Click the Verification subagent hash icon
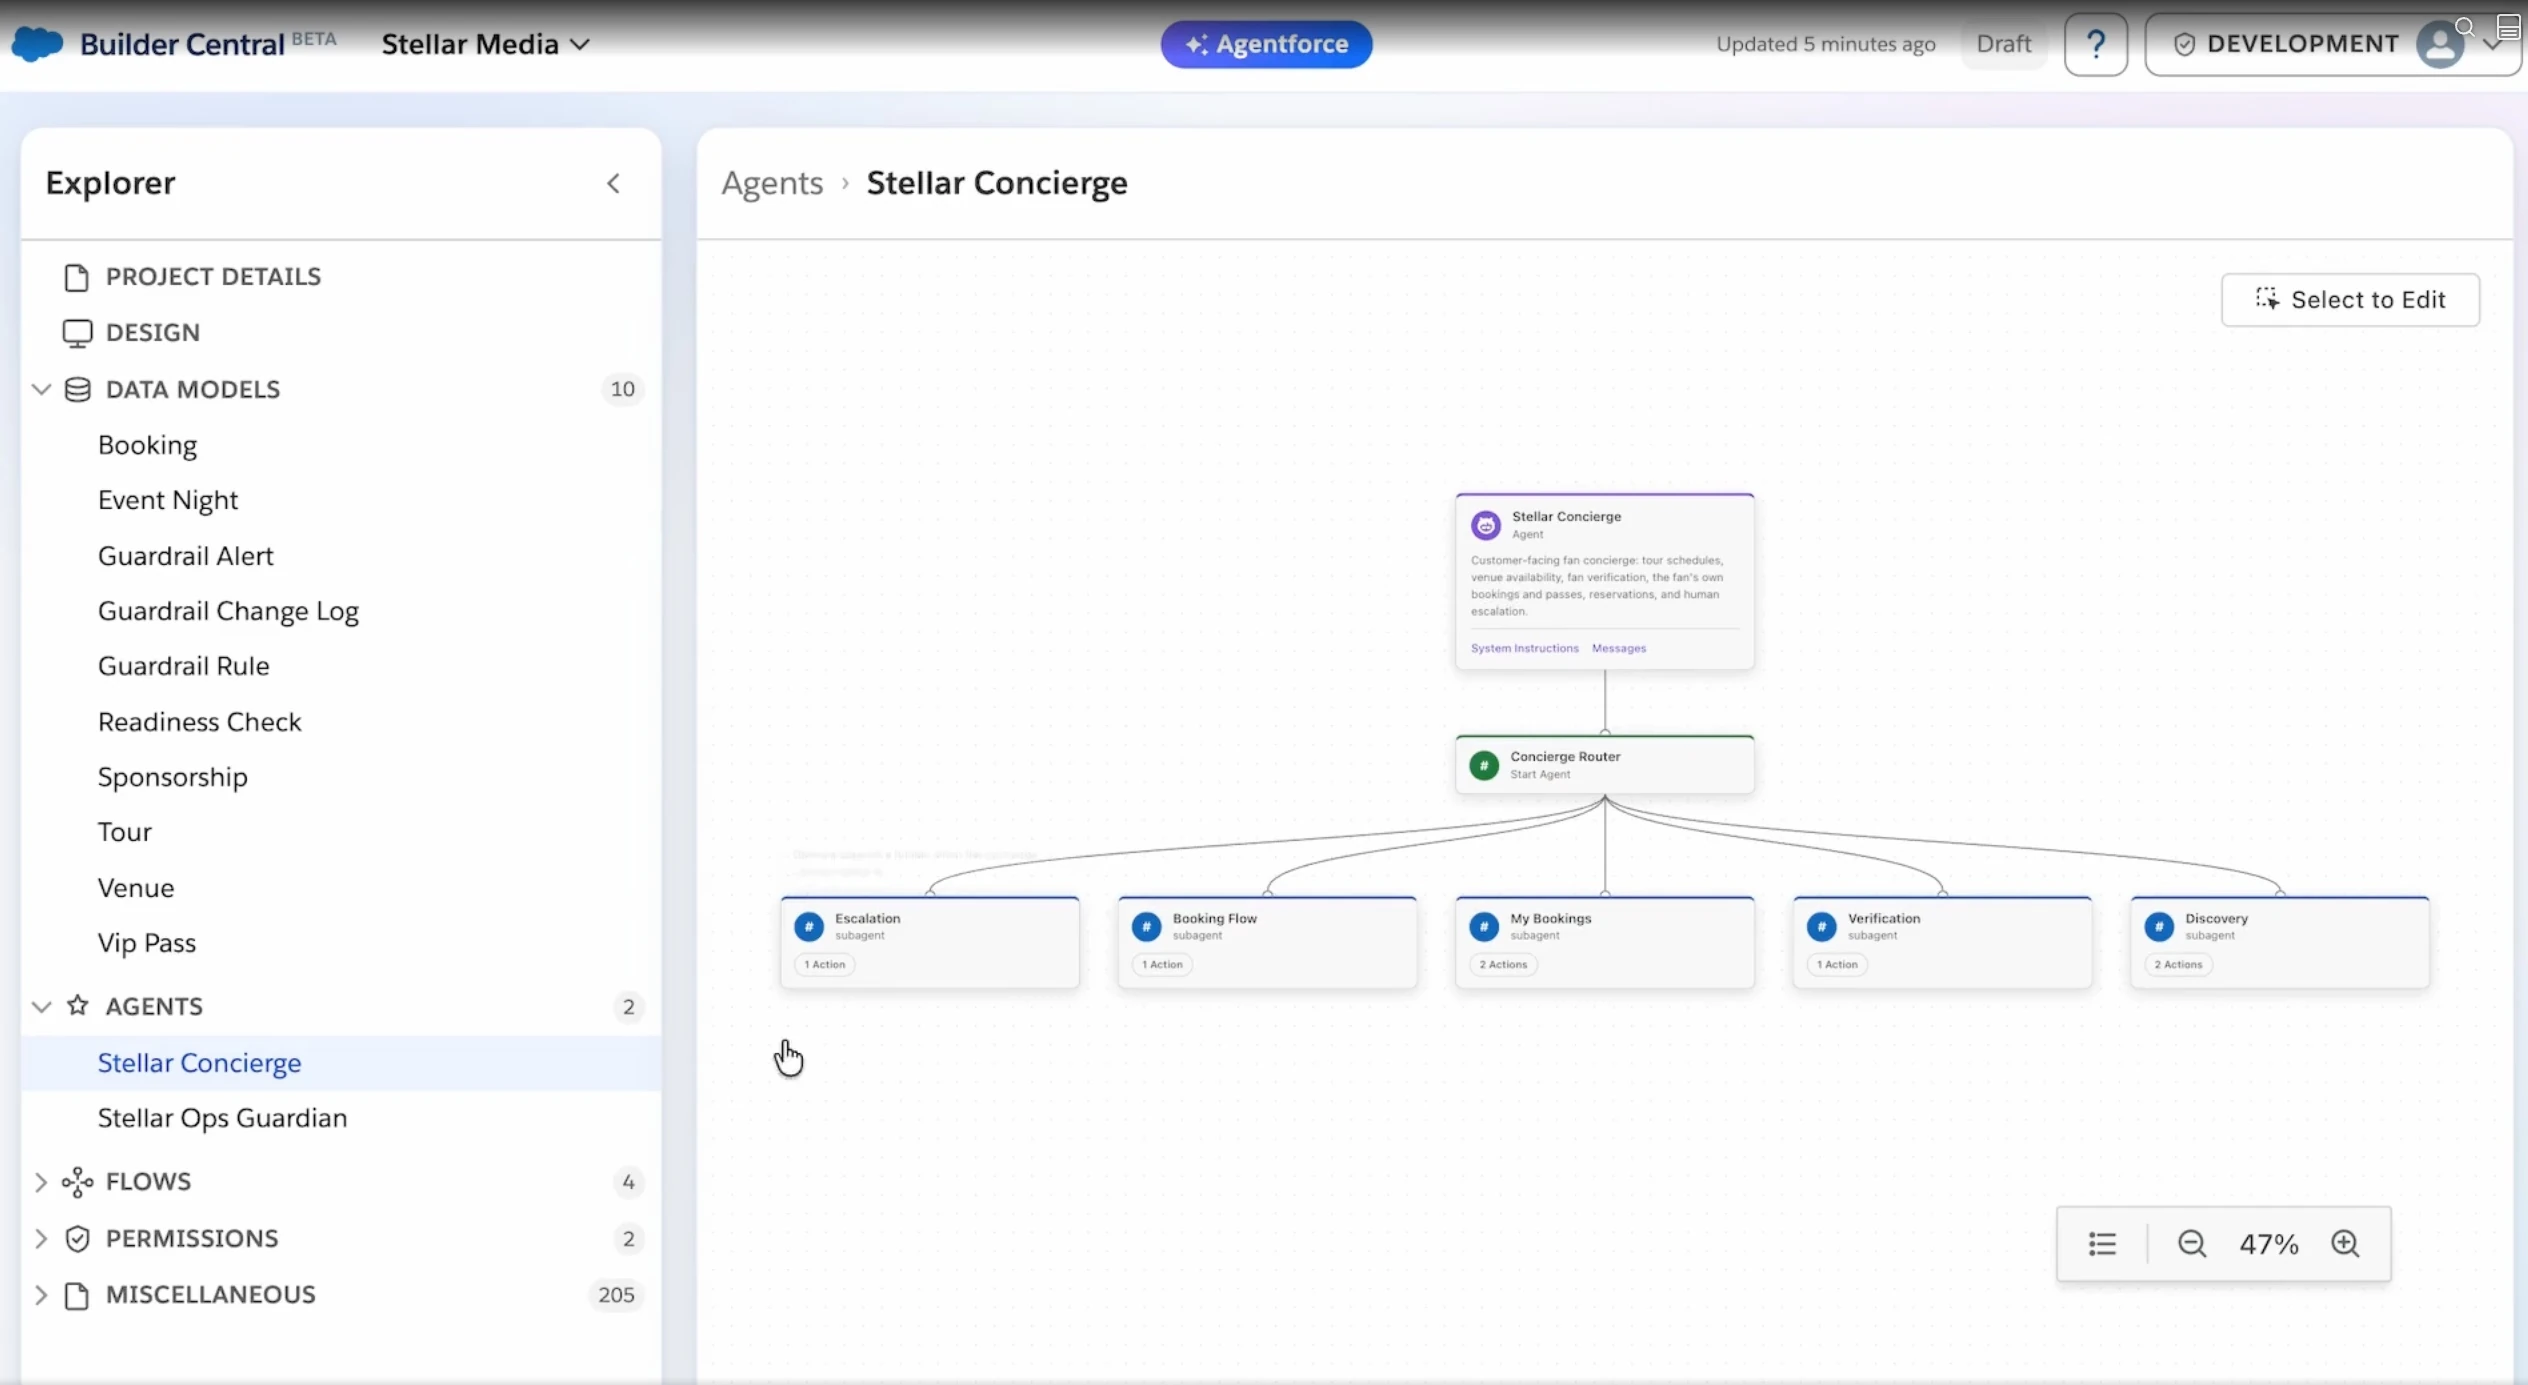The height and width of the screenshot is (1385, 2528). point(1821,926)
